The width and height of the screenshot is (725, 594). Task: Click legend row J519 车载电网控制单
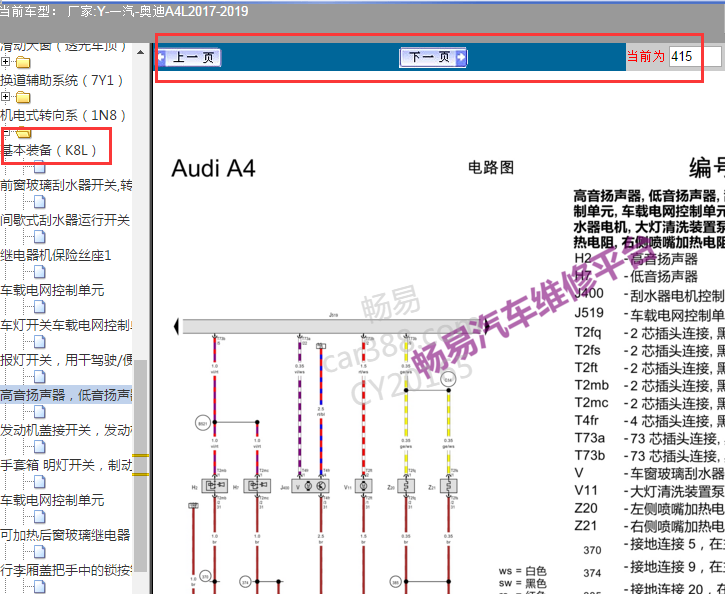[649, 314]
